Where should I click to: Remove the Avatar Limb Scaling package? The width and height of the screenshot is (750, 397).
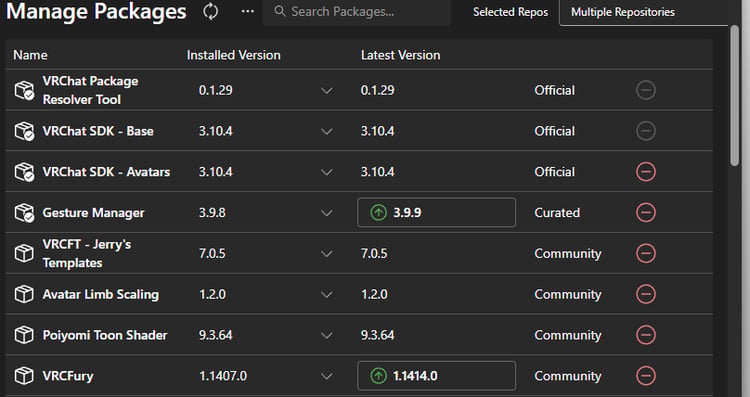click(x=646, y=294)
